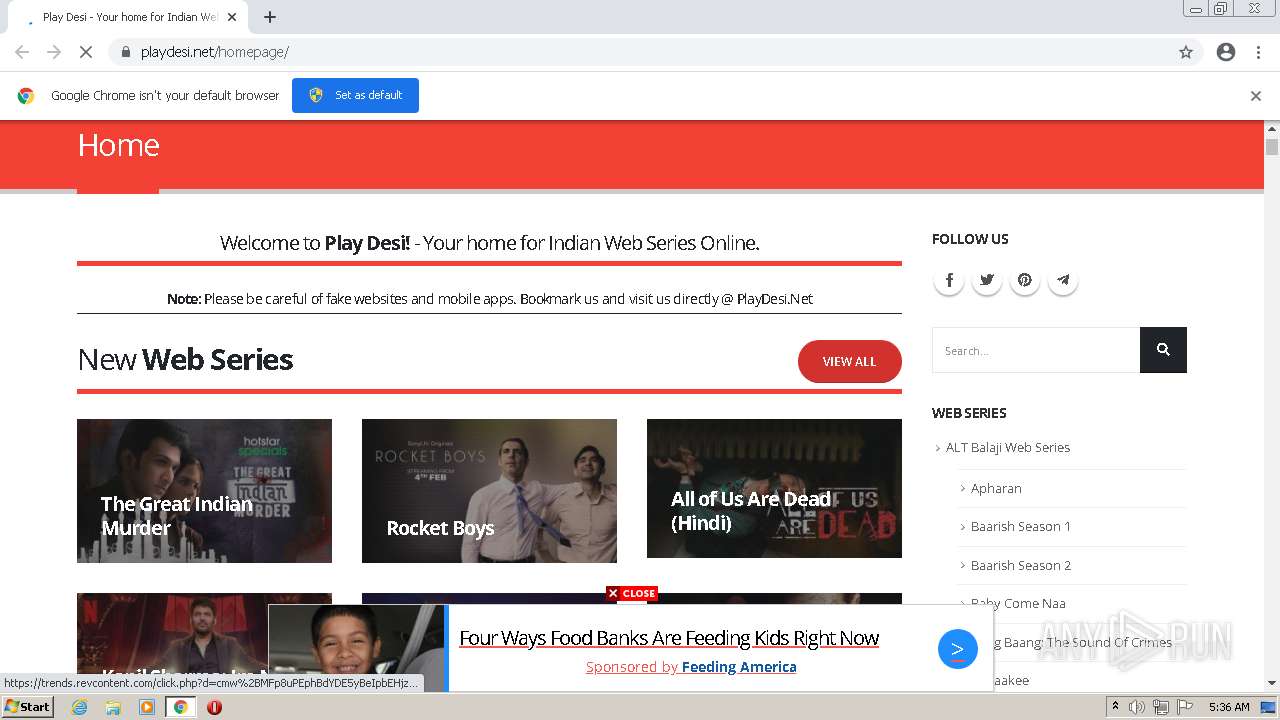Open File Explorer from the taskbar
Image resolution: width=1280 pixels, height=720 pixels.
[113, 707]
